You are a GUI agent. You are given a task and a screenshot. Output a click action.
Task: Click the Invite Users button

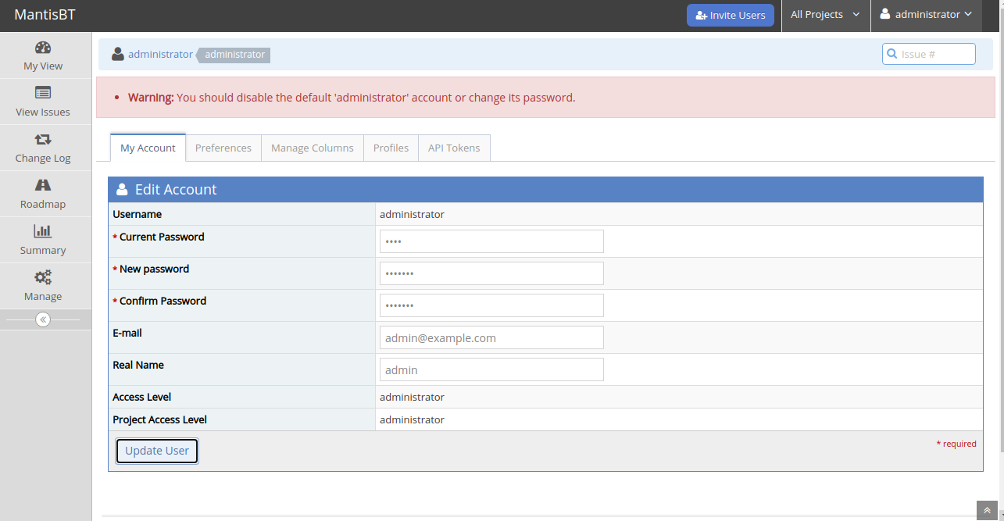[731, 15]
